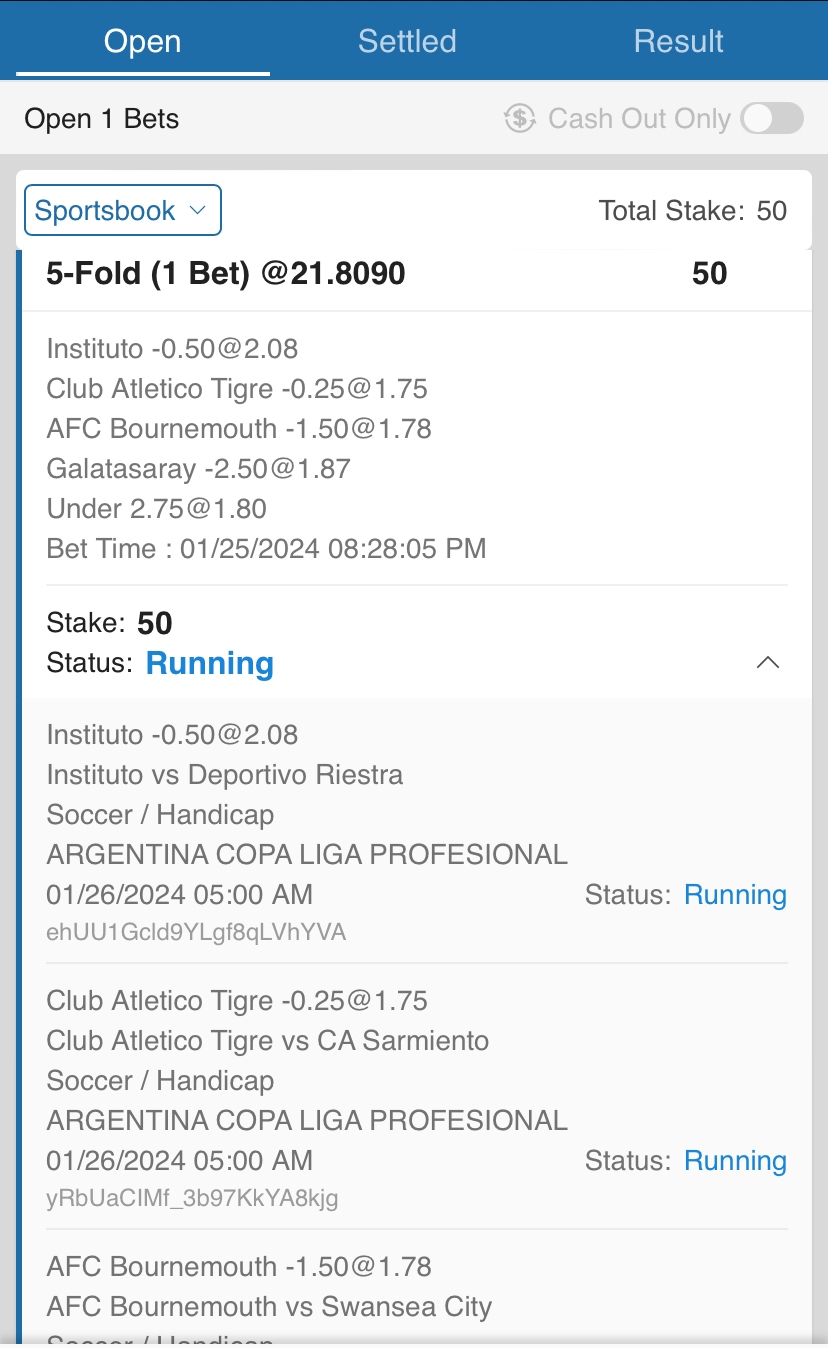This screenshot has width=828, height=1348.
Task: Click the cash out dollar icon
Action: 520,118
